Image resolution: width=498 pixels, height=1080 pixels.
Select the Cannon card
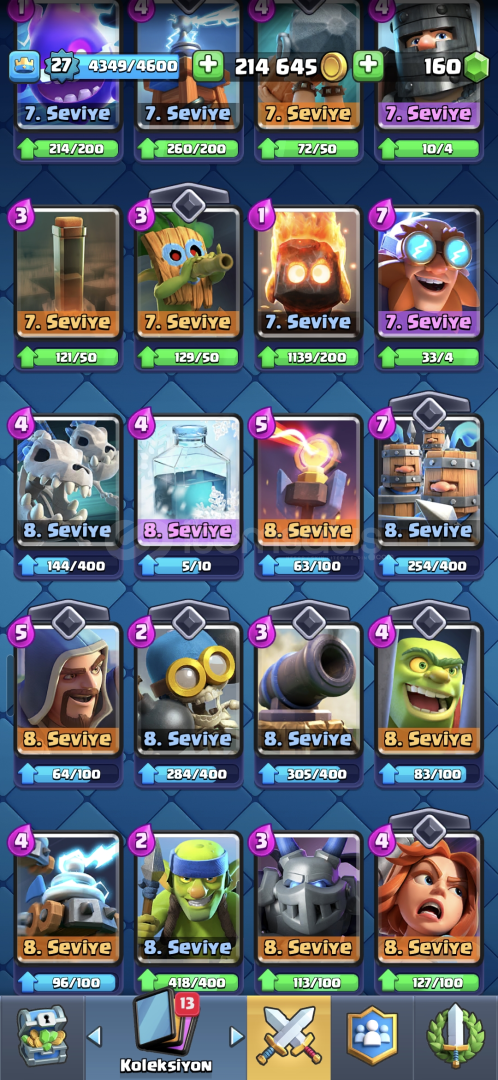pos(308,689)
